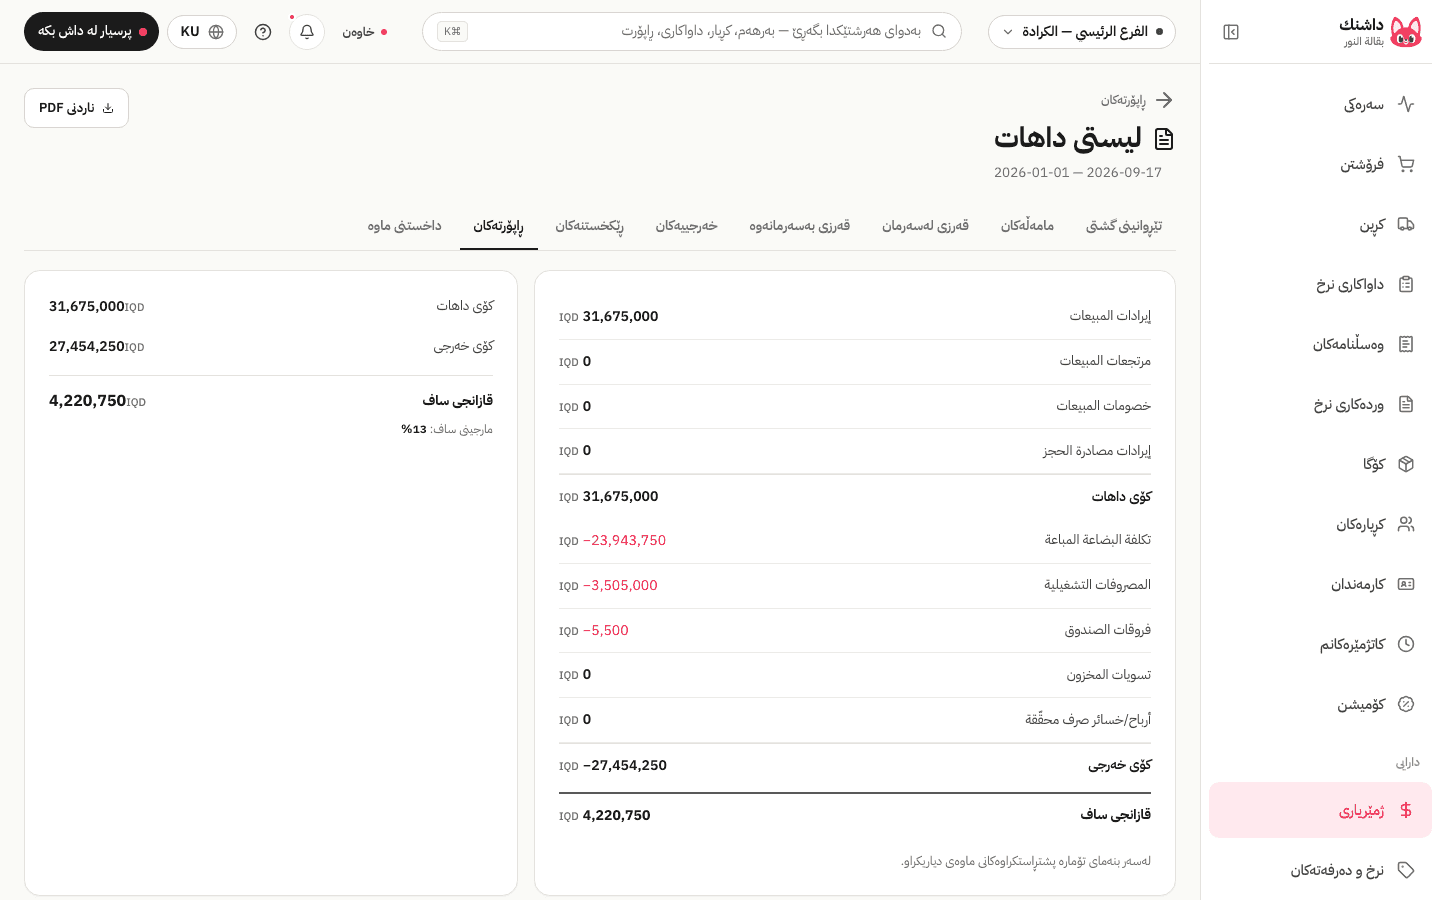This screenshot has height=900, width=1440.
Task: Expand the الفرع الرئيسي — الكرادة branch dropdown
Action: click(1082, 32)
